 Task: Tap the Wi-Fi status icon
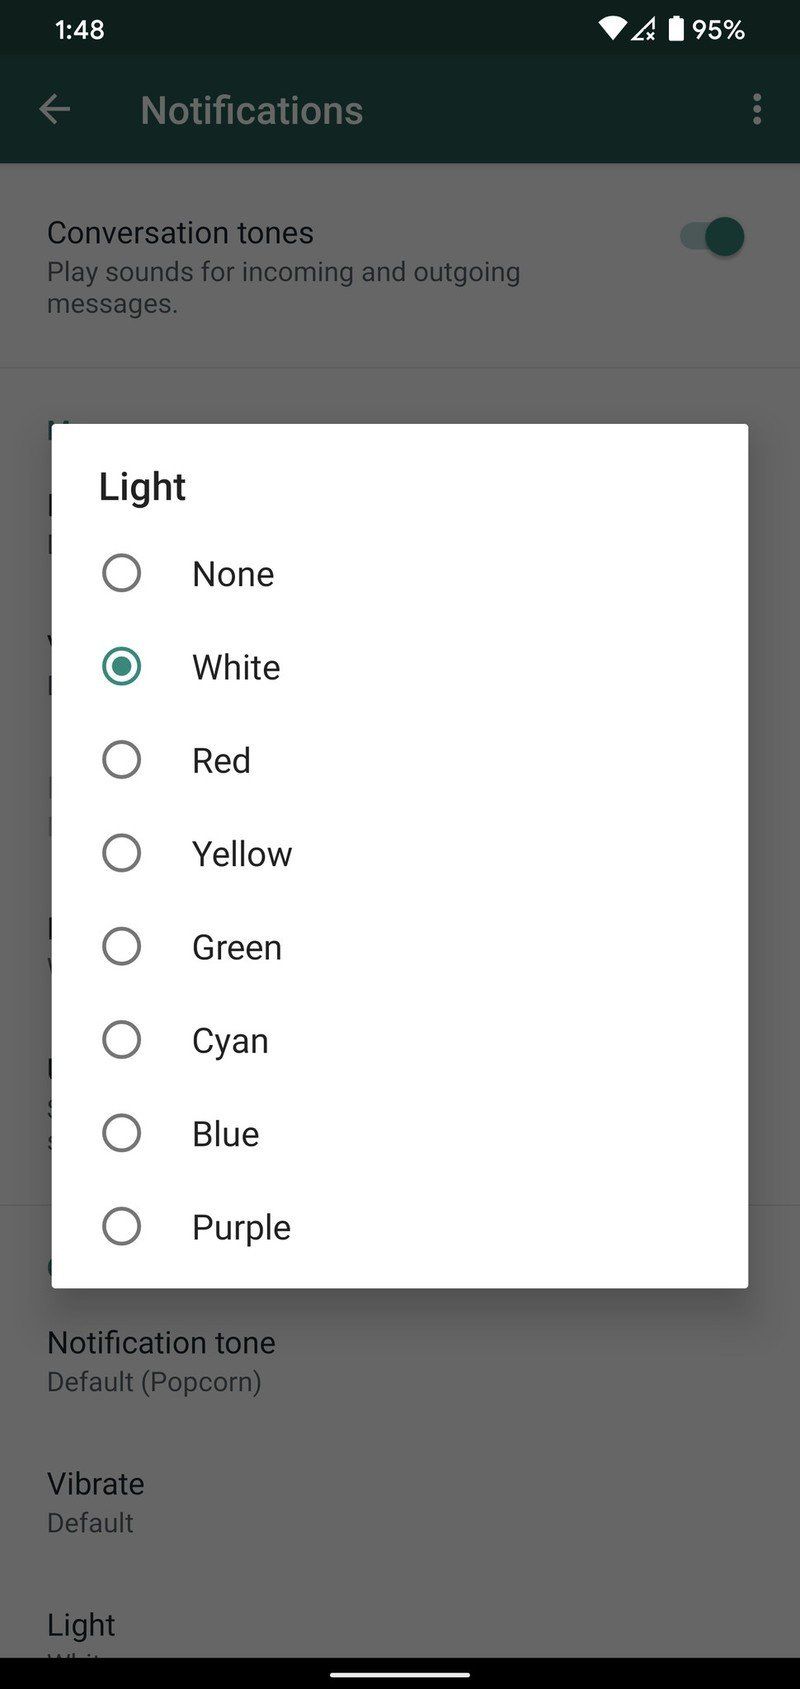click(x=612, y=29)
